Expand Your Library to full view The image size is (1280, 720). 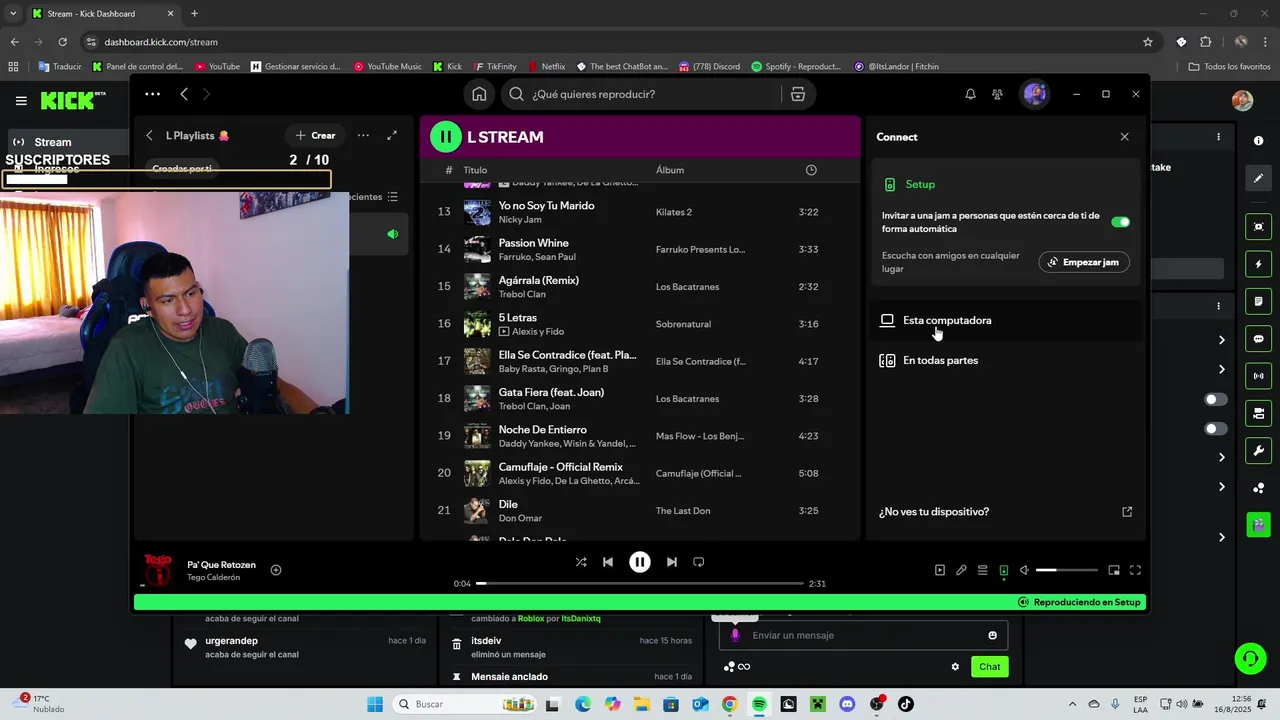tap(392, 135)
